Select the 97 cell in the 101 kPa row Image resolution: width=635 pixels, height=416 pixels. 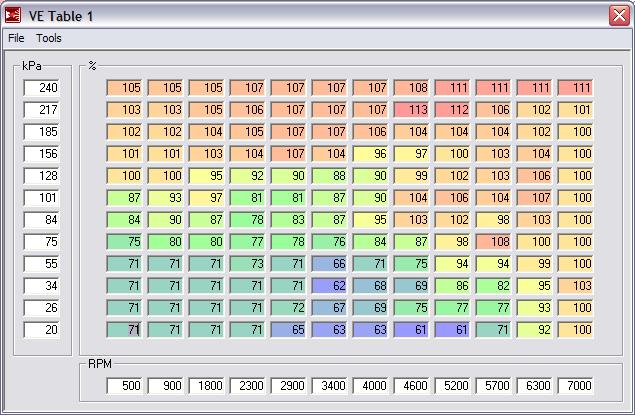206,198
